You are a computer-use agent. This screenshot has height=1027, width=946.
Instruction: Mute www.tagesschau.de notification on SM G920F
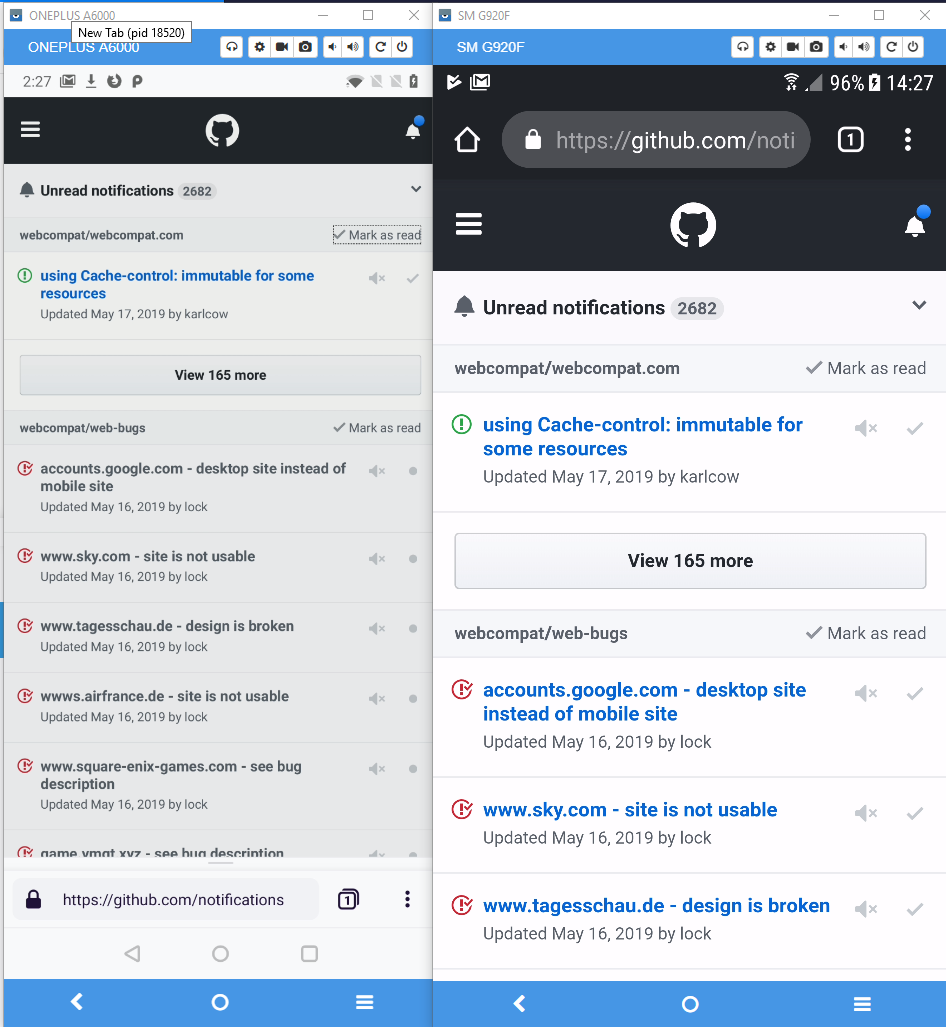[x=865, y=909]
